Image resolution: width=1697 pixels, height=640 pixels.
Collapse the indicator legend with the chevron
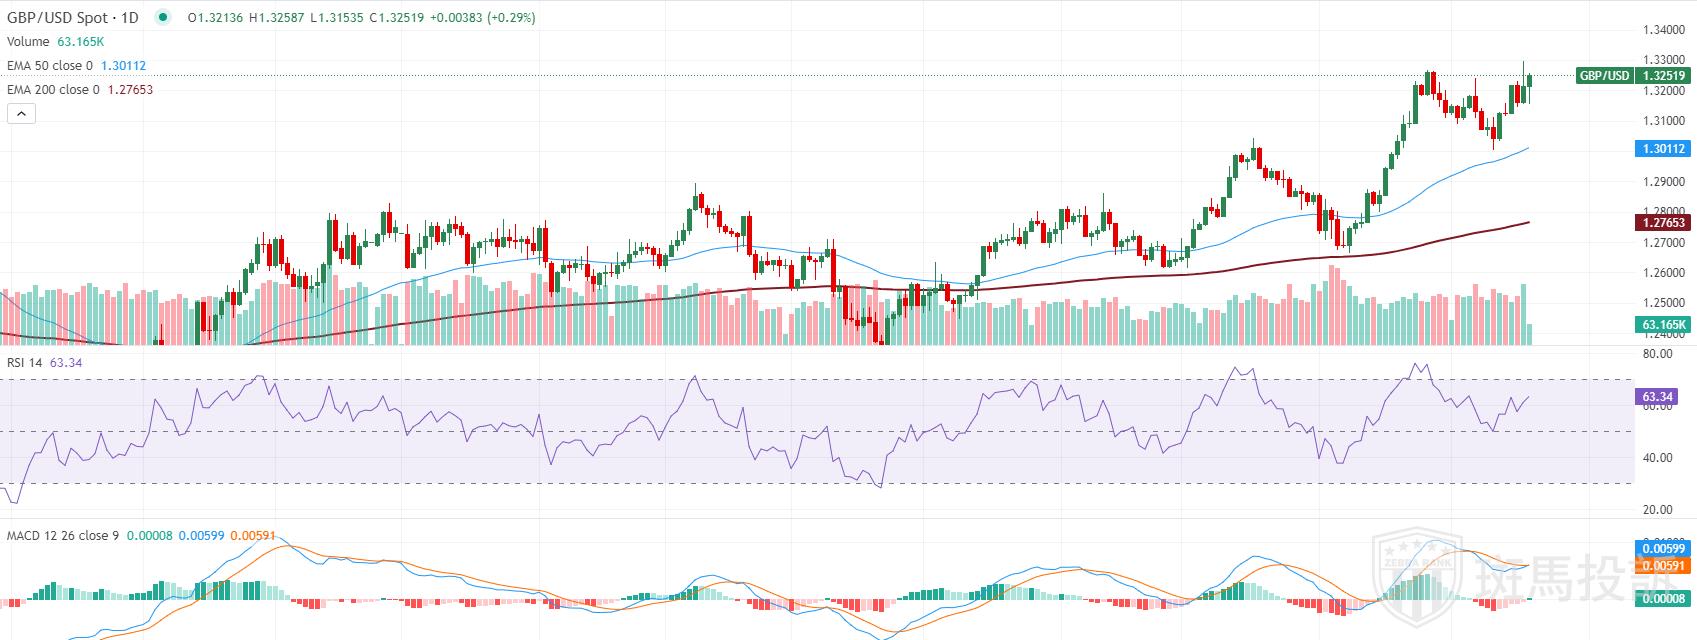(21, 114)
